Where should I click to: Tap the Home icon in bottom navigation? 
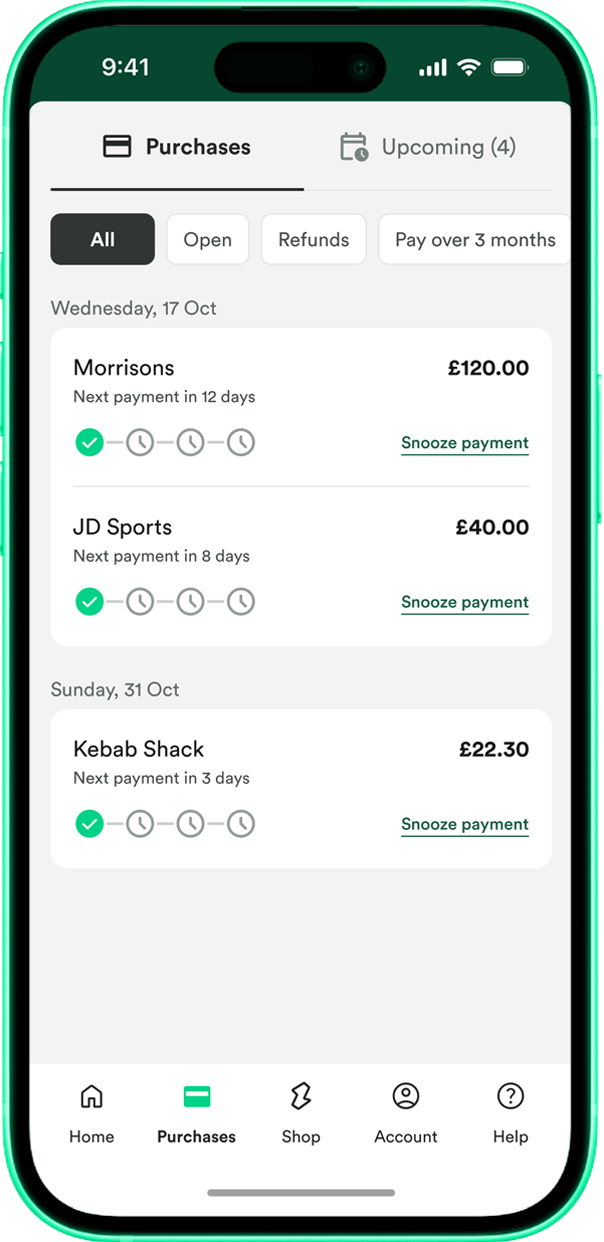(x=91, y=1097)
